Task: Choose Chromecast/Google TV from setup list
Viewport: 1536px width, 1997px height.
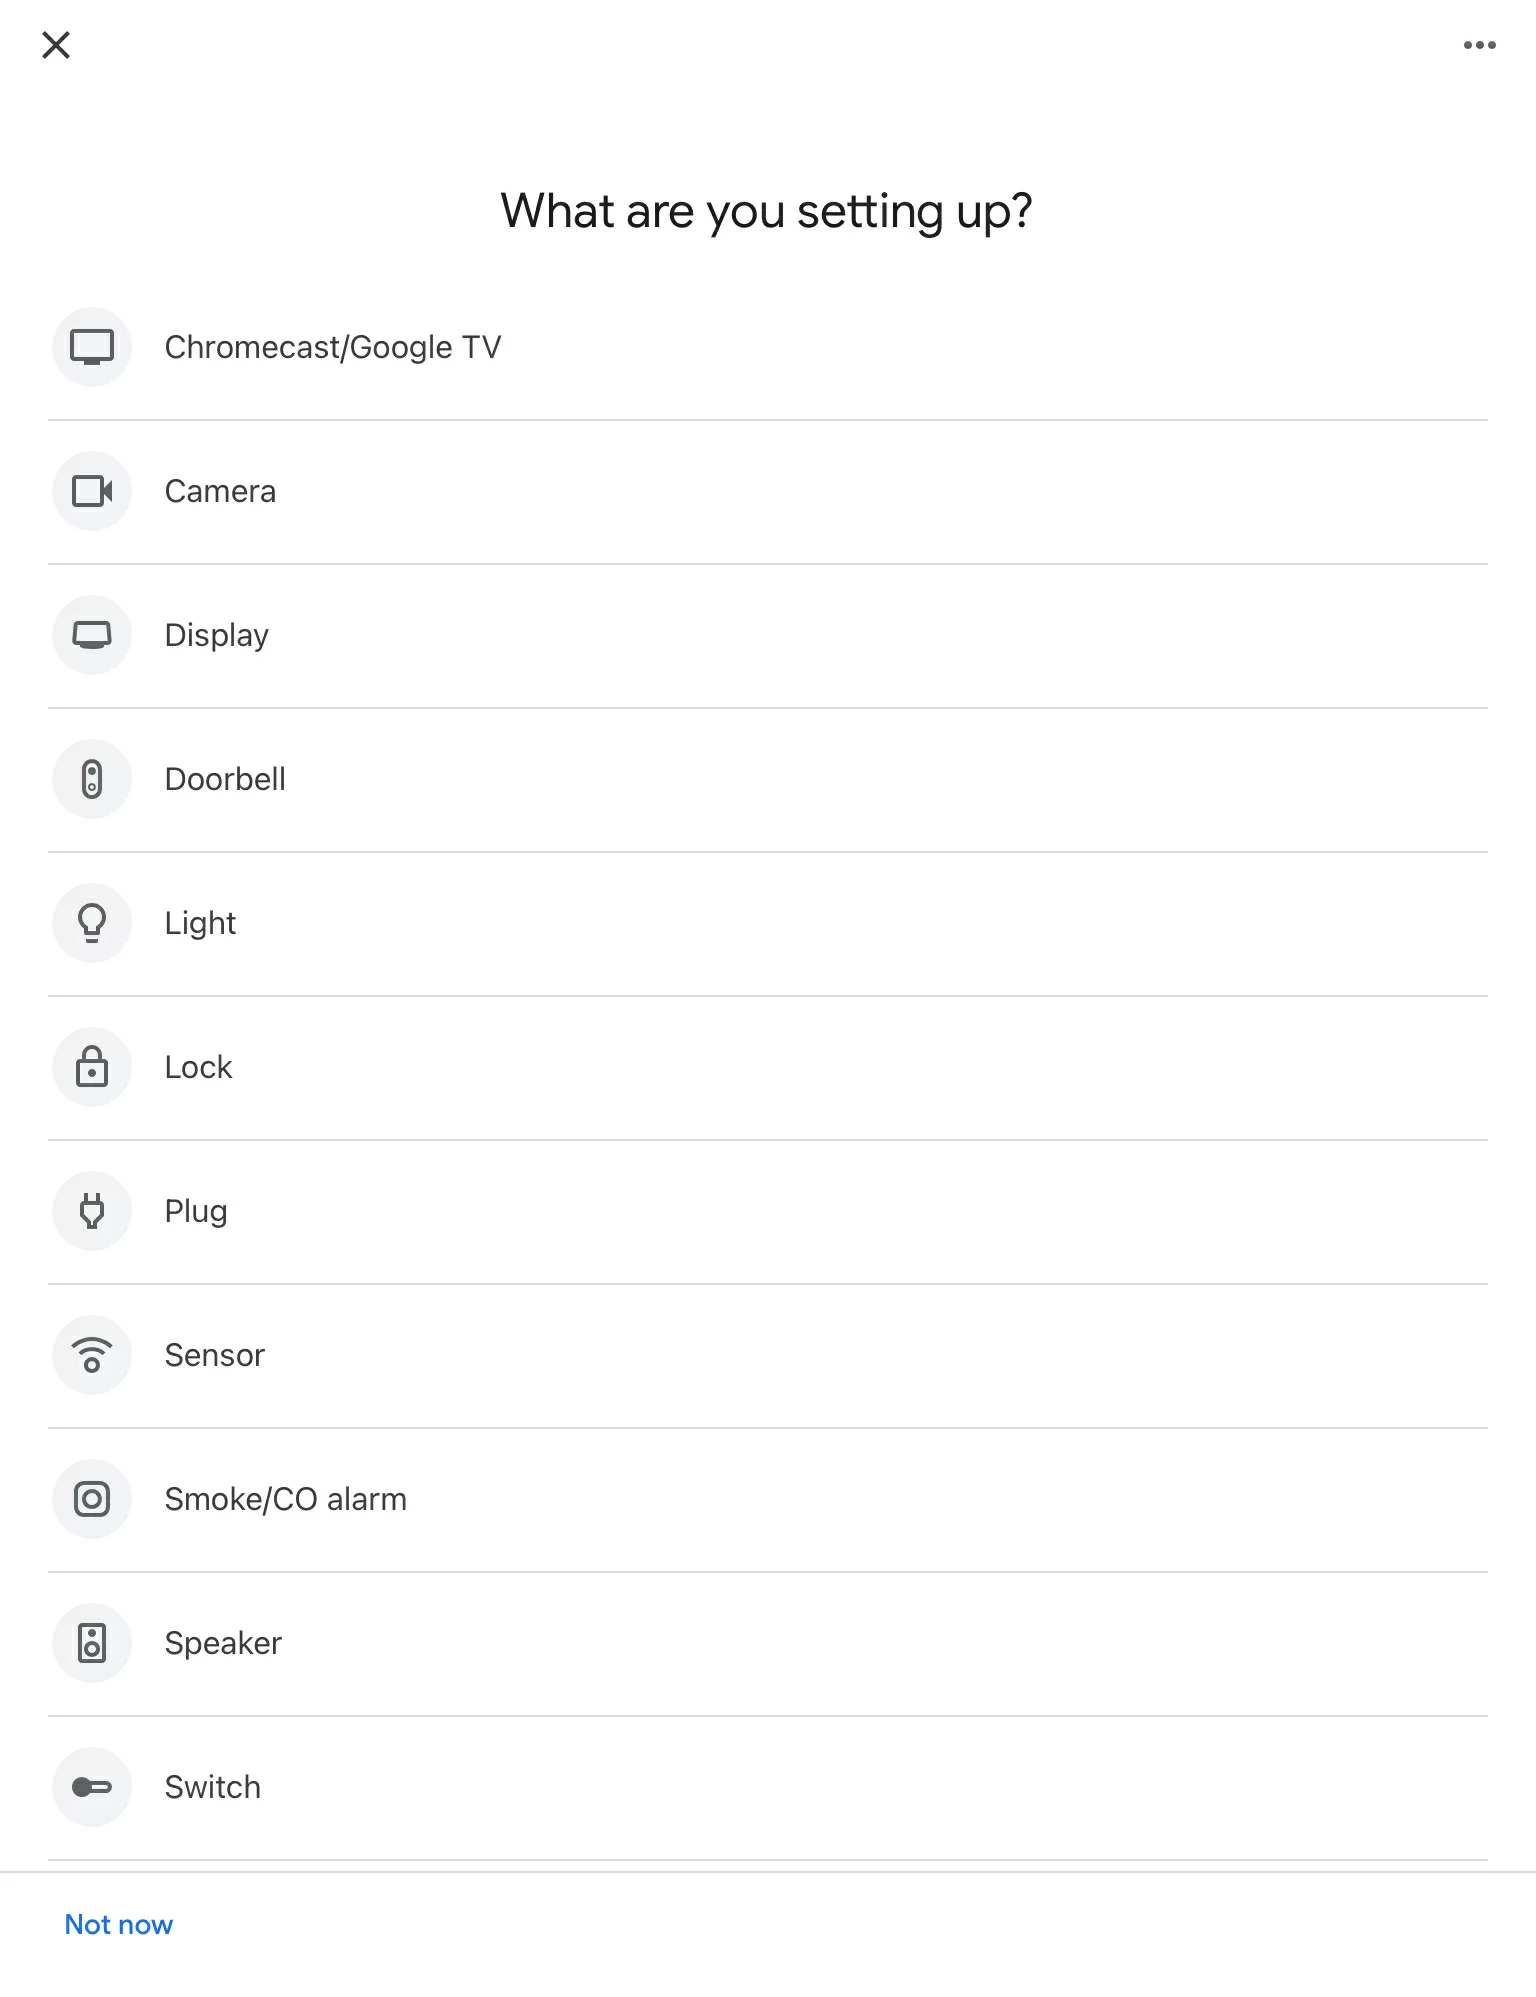Action: click(x=334, y=347)
